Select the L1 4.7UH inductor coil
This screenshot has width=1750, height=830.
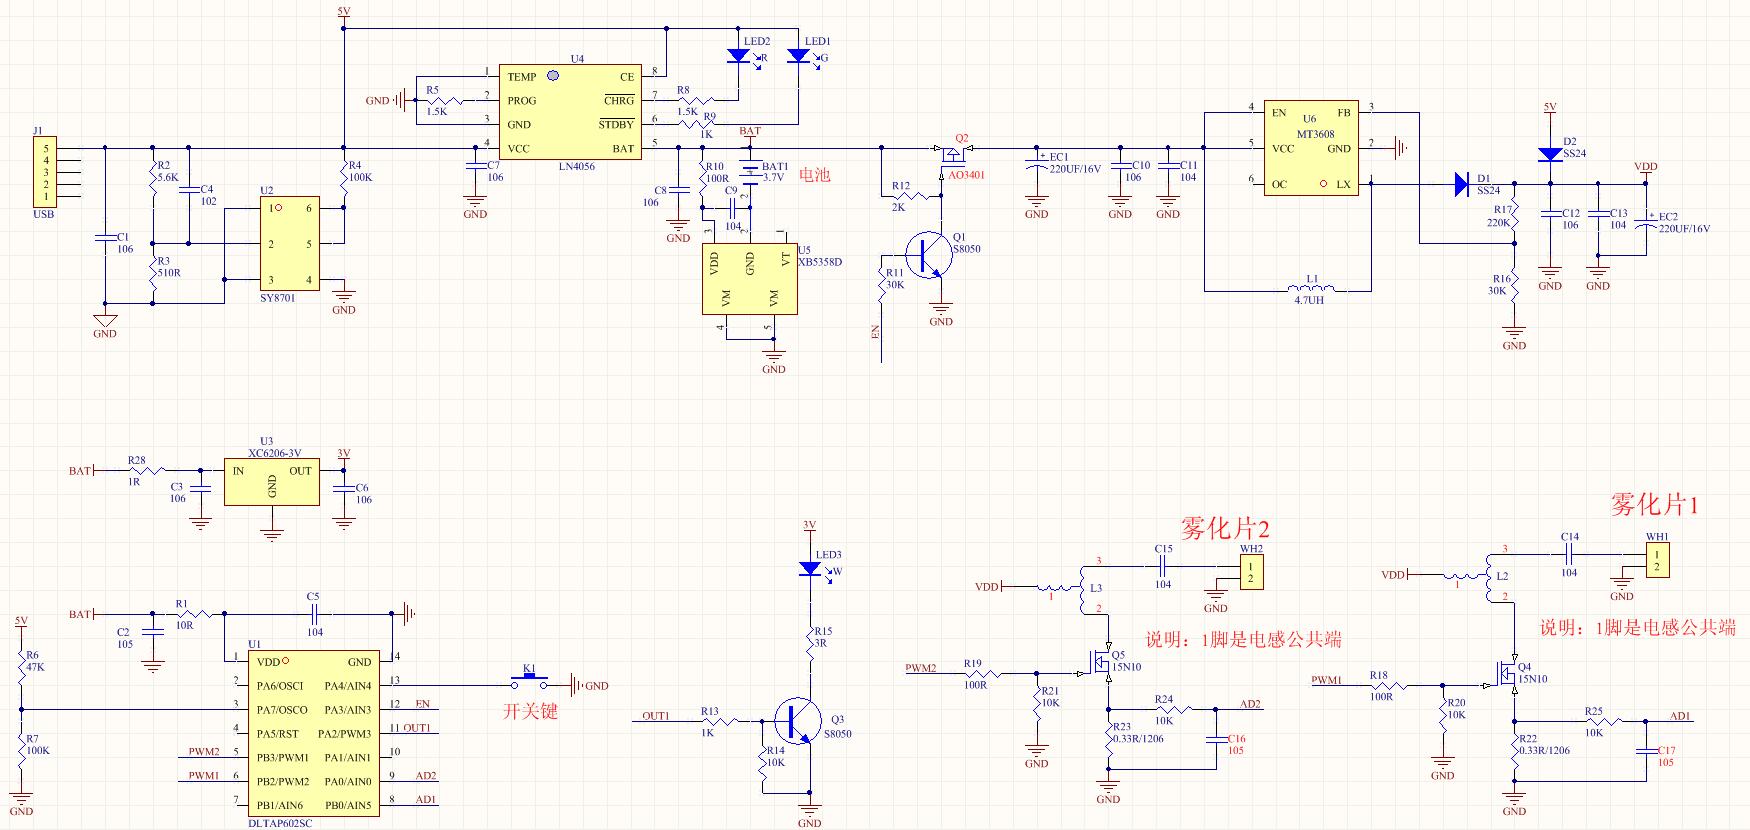point(1311,289)
